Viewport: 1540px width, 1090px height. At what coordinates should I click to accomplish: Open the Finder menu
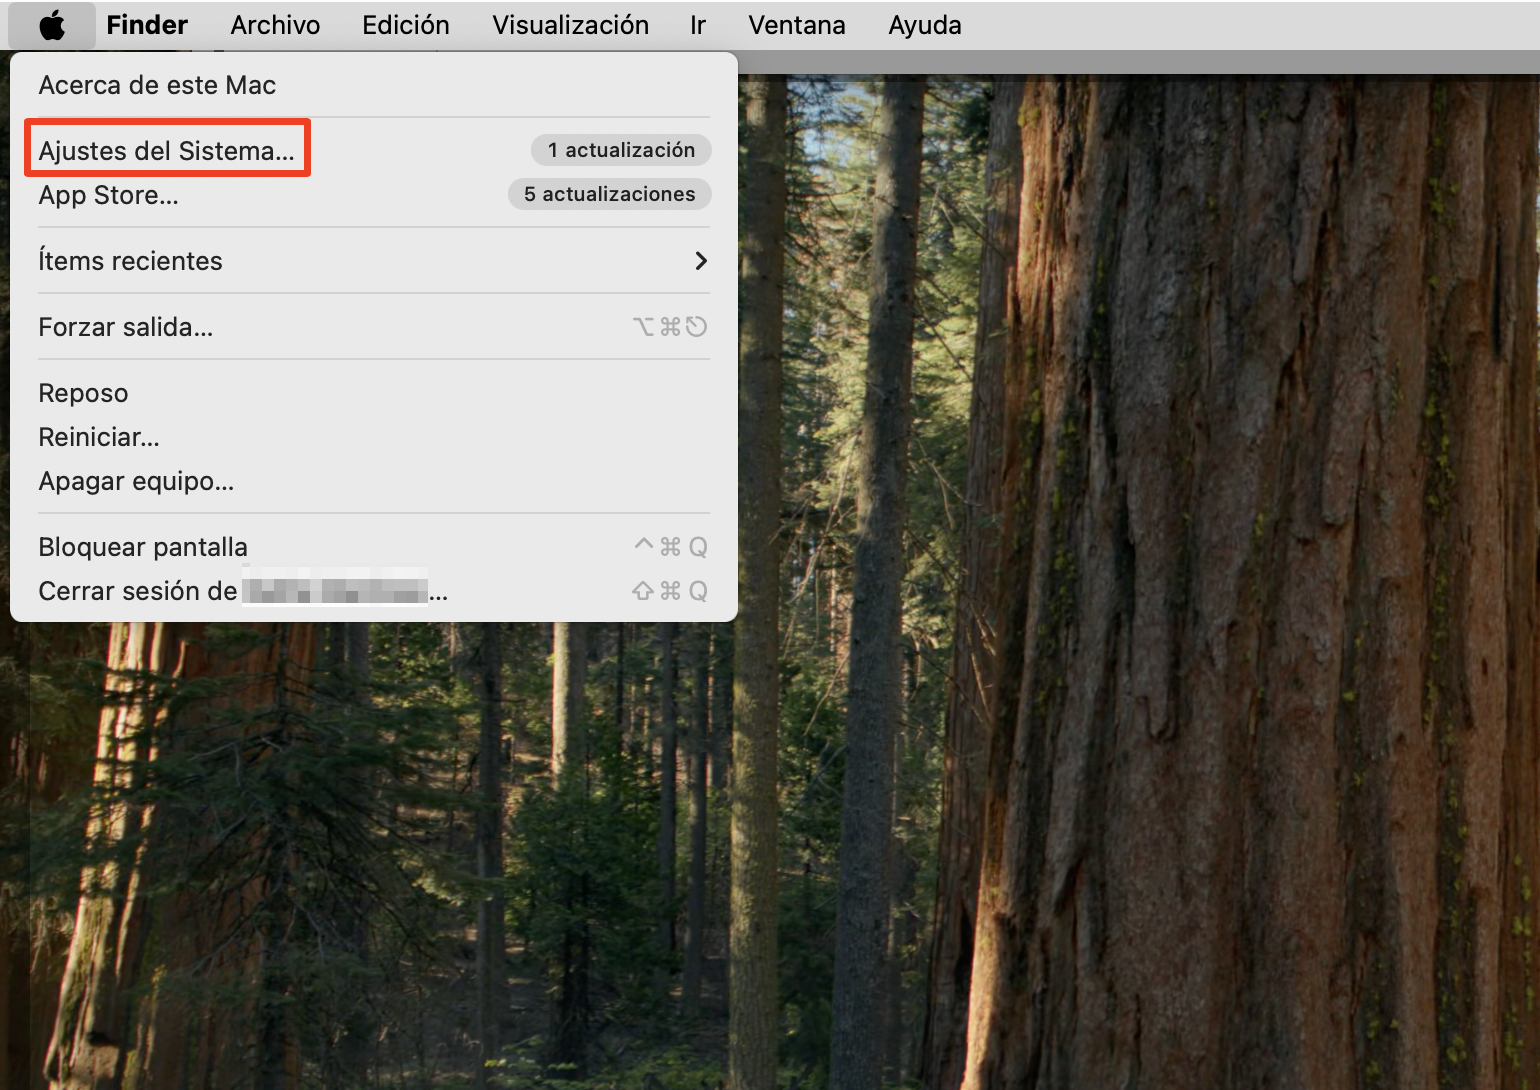(x=146, y=25)
